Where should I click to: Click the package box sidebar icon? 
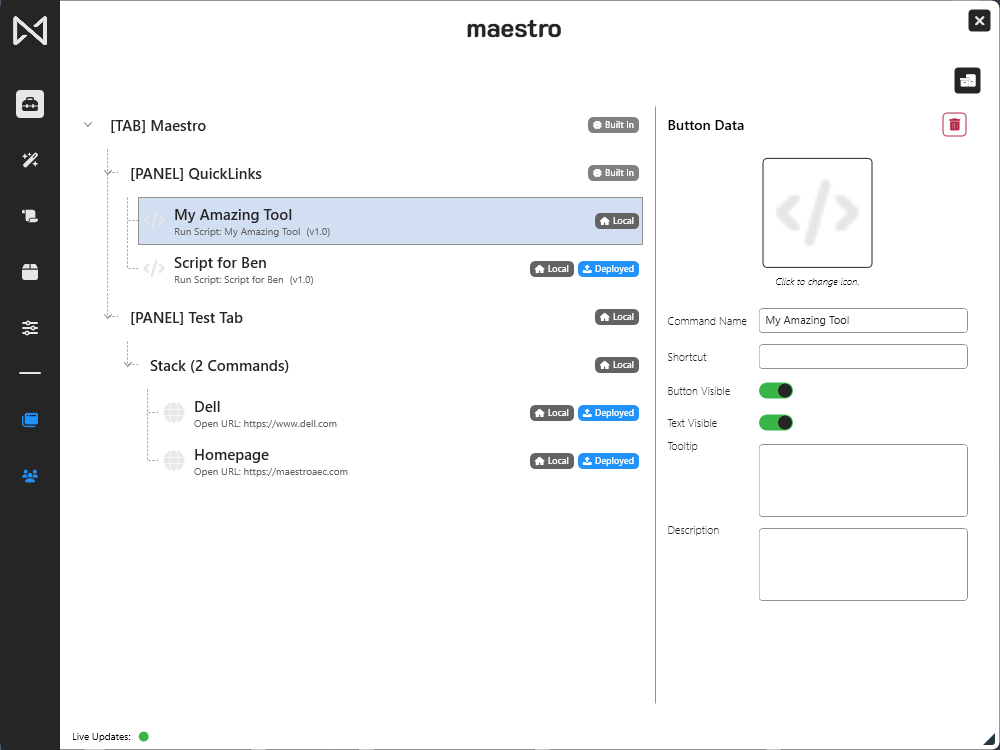point(30,272)
